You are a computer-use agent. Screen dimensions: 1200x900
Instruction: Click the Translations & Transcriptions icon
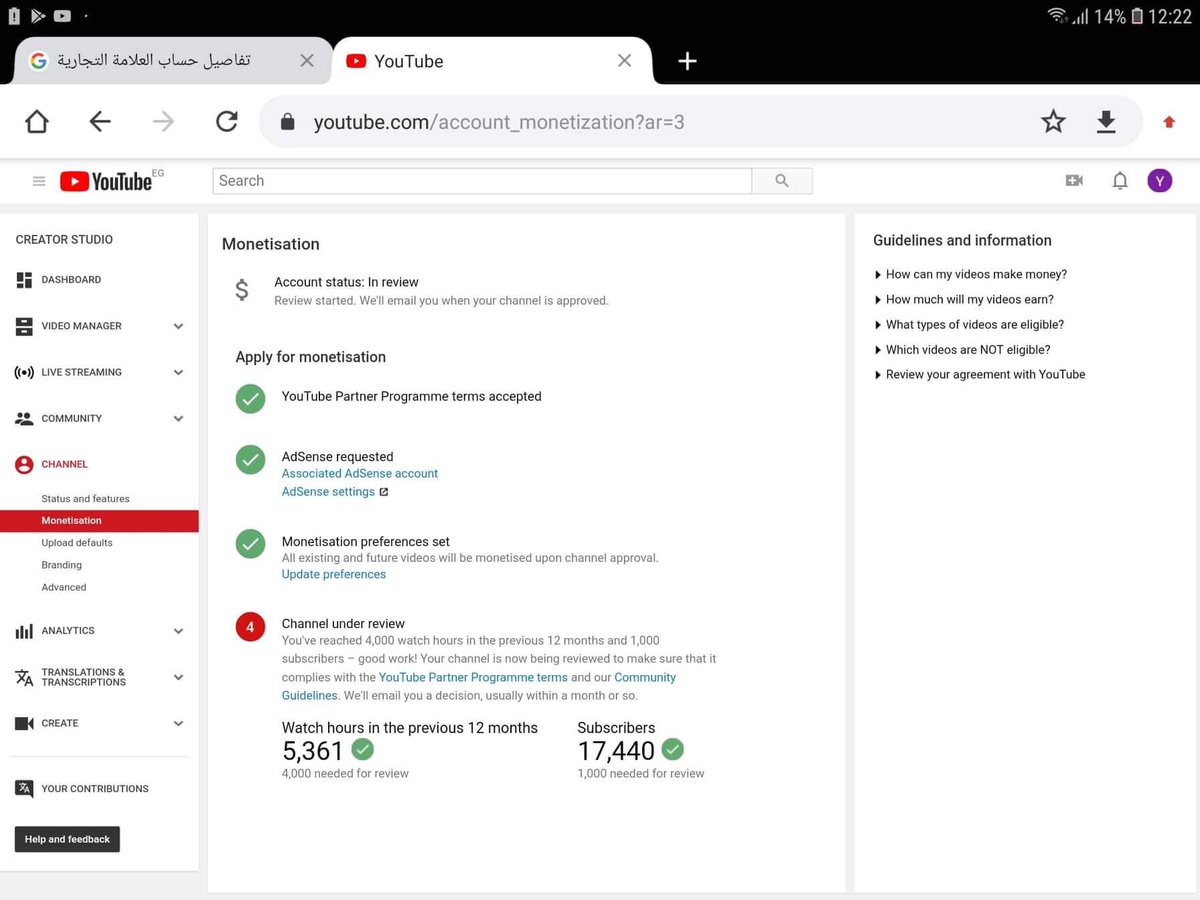click(x=24, y=677)
